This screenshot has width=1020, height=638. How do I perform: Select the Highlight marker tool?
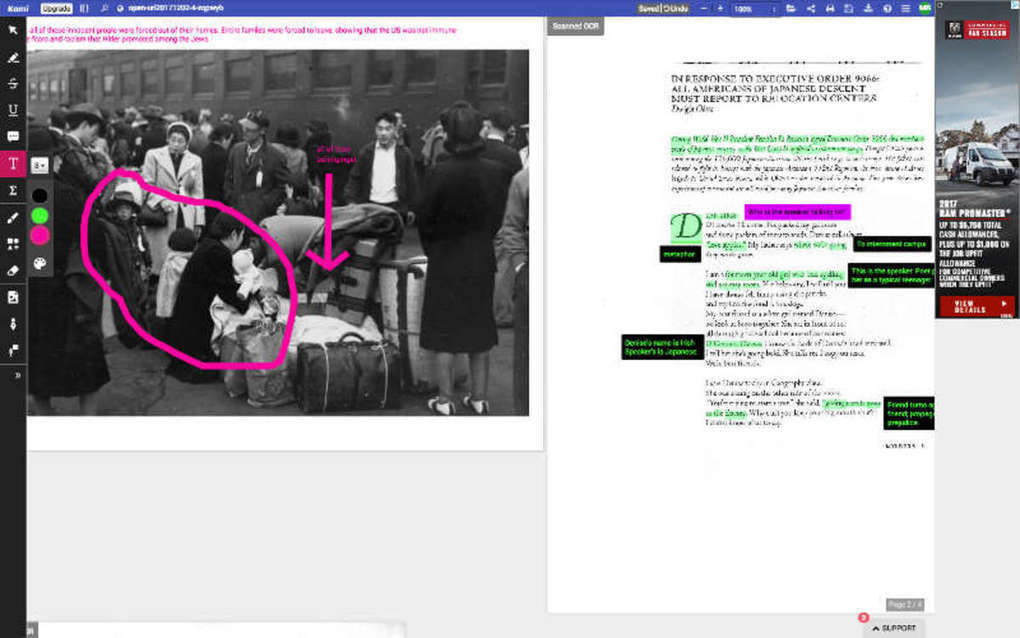[x=13, y=57]
